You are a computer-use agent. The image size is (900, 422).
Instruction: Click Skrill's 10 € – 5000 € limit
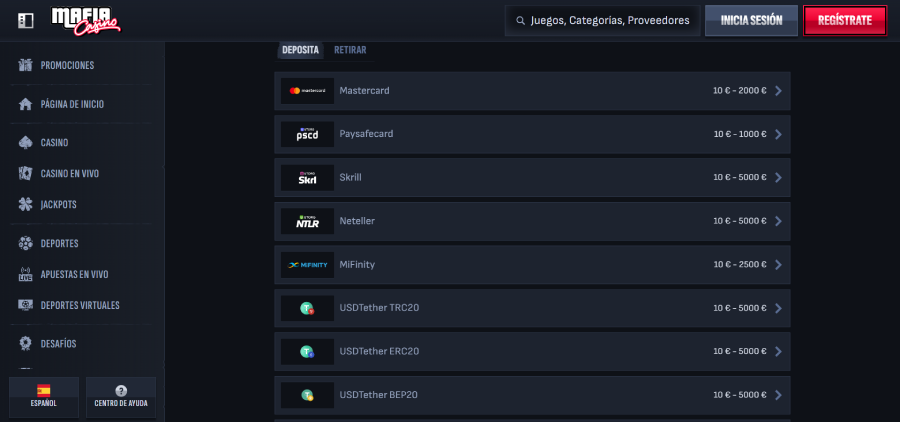click(x=740, y=178)
